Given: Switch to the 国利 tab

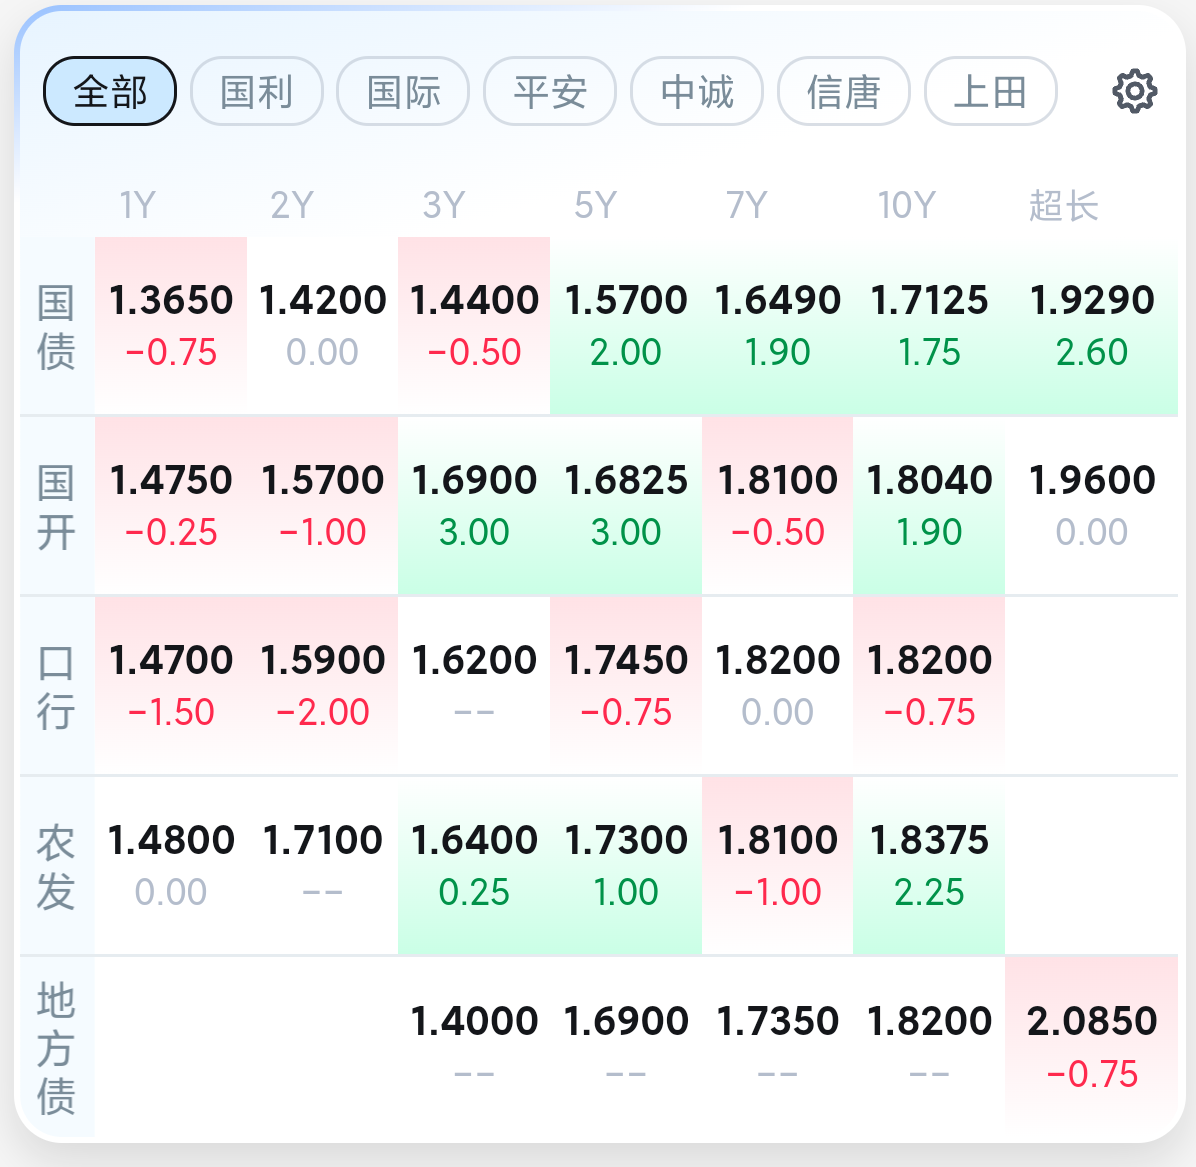Looking at the screenshot, I should click(x=256, y=92).
